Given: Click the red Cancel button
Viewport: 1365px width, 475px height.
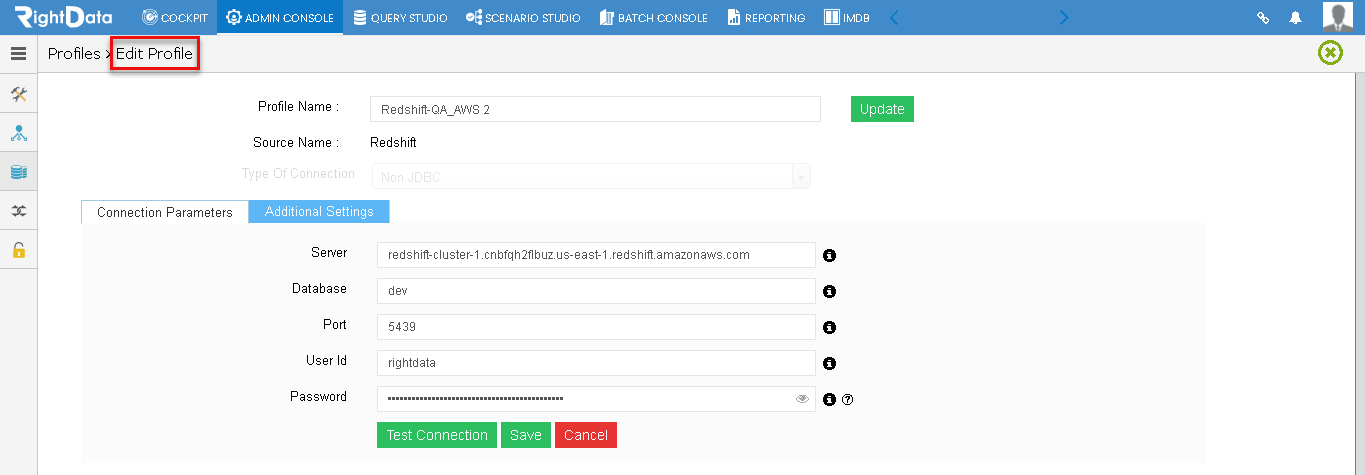Looking at the screenshot, I should point(586,435).
